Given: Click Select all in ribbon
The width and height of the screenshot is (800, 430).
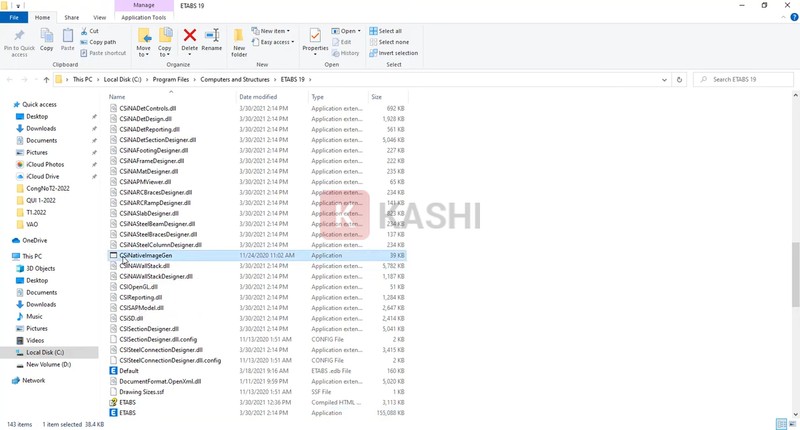Looking at the screenshot, I should click(385, 31).
